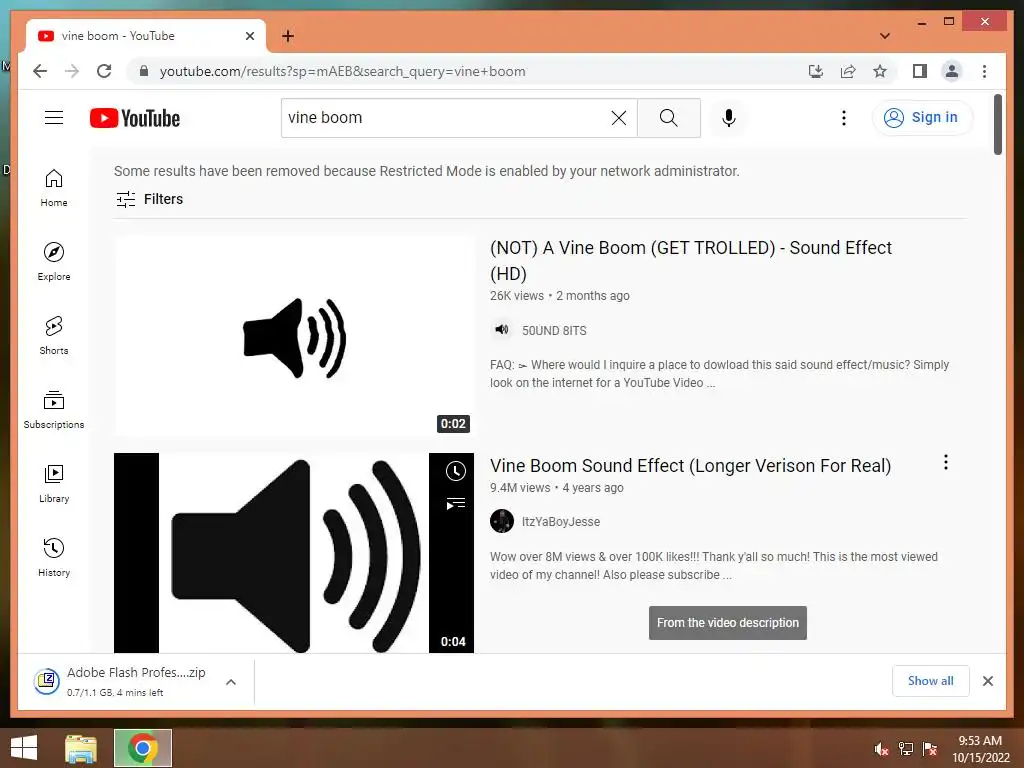Share this page icon in address bar

(x=848, y=71)
